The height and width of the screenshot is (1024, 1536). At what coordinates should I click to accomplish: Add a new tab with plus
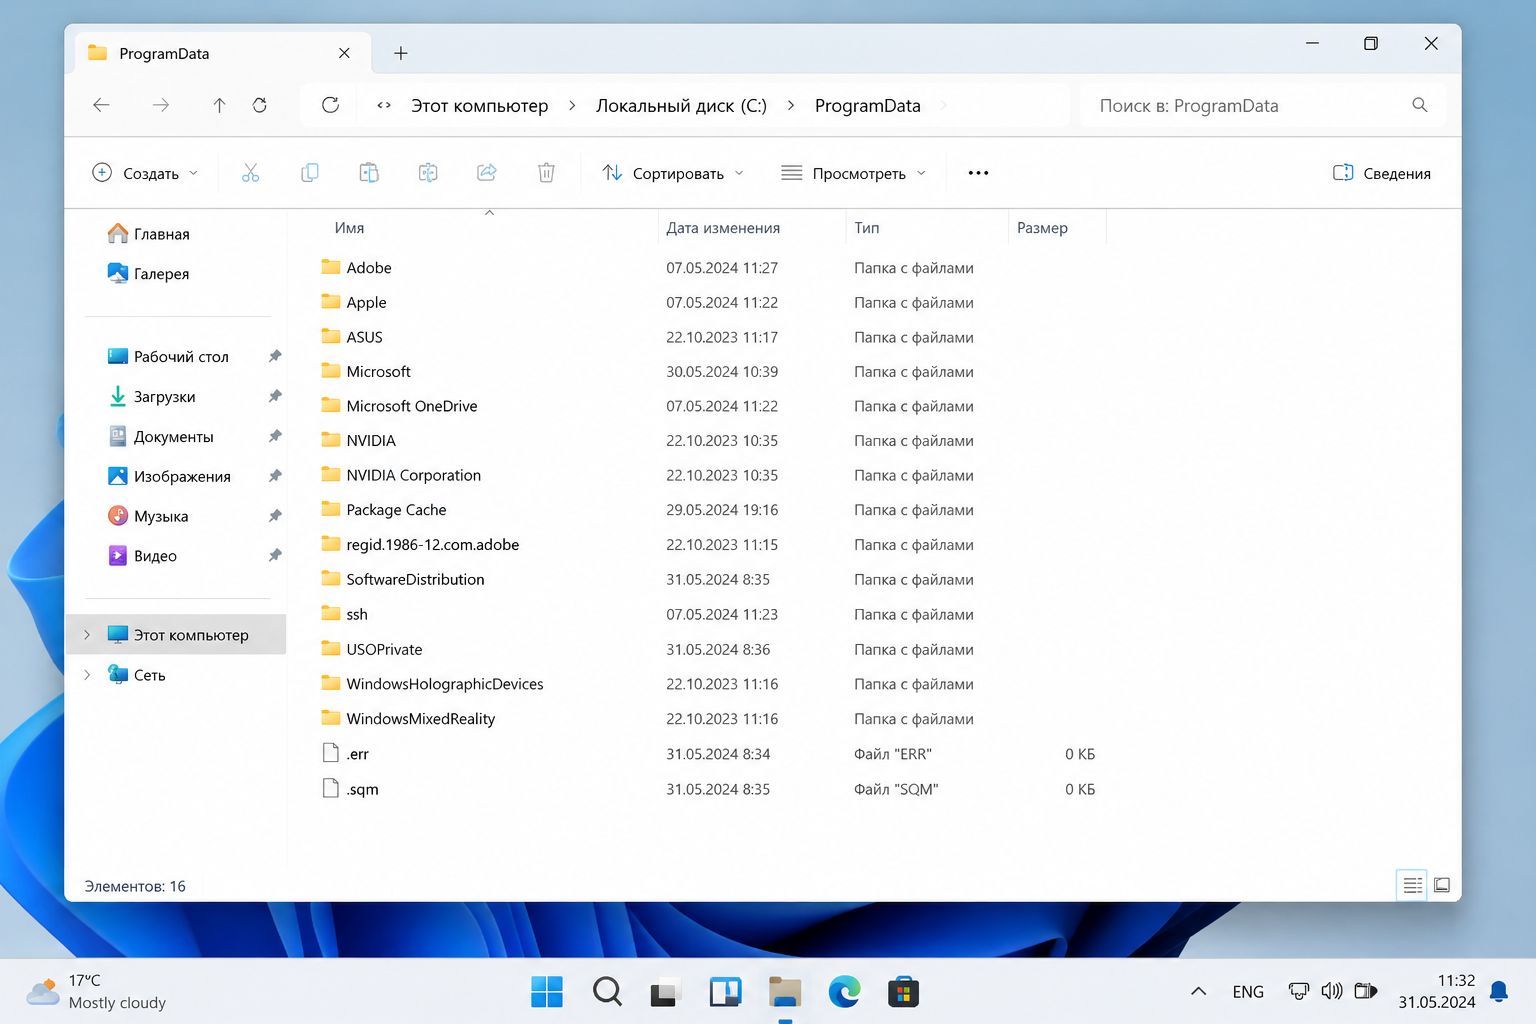401,53
